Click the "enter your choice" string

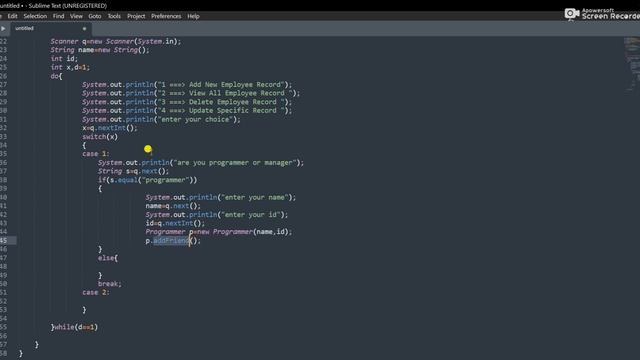point(197,119)
